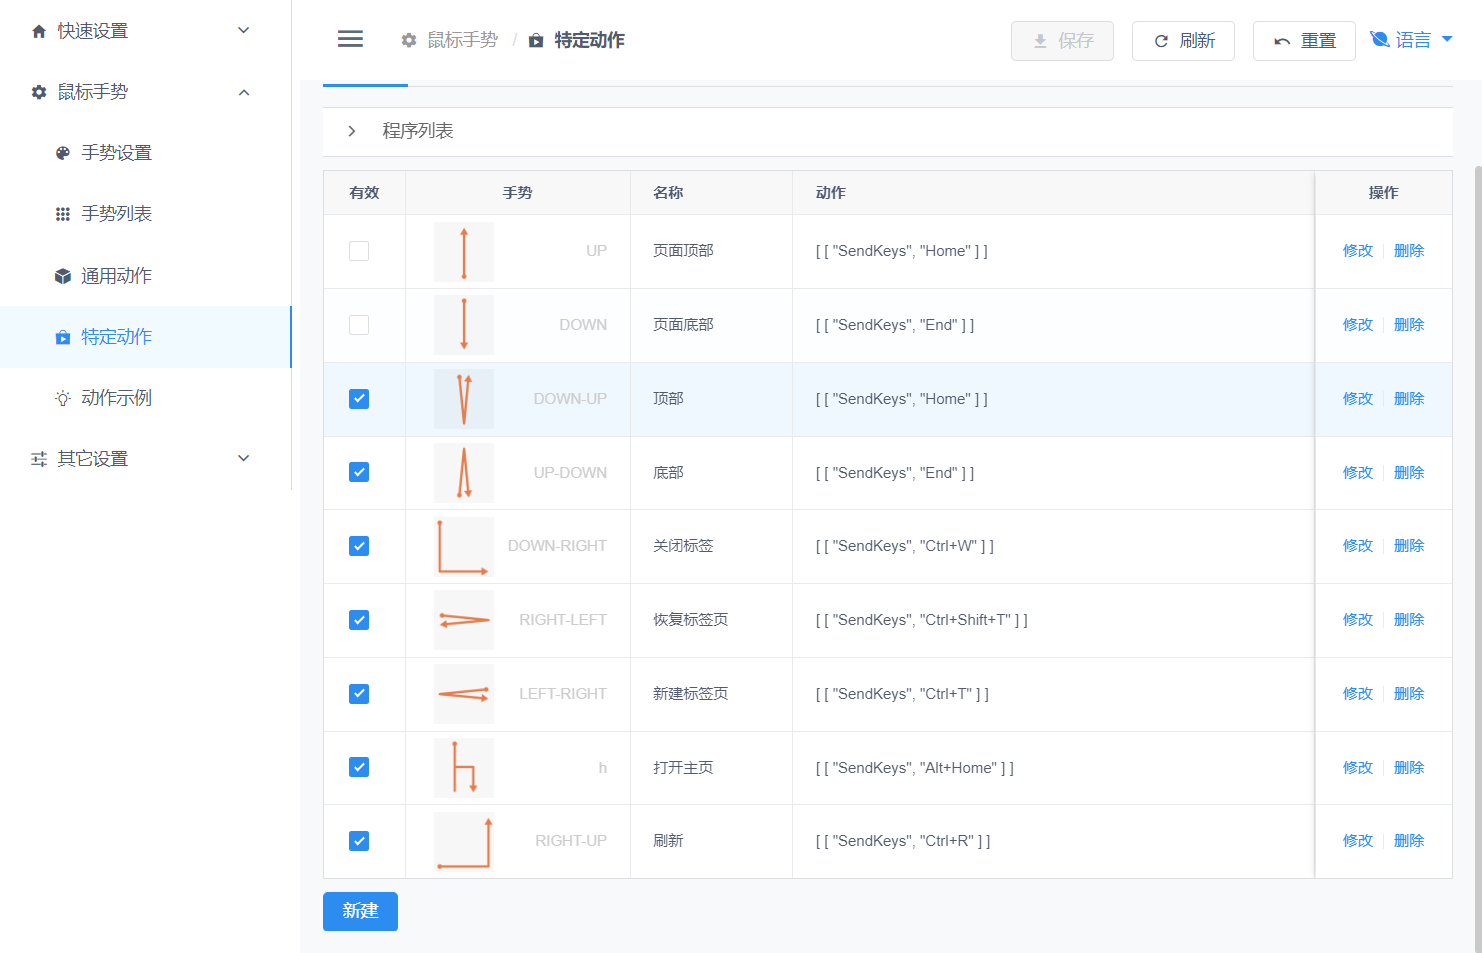Click the 新建 button

coord(360,911)
